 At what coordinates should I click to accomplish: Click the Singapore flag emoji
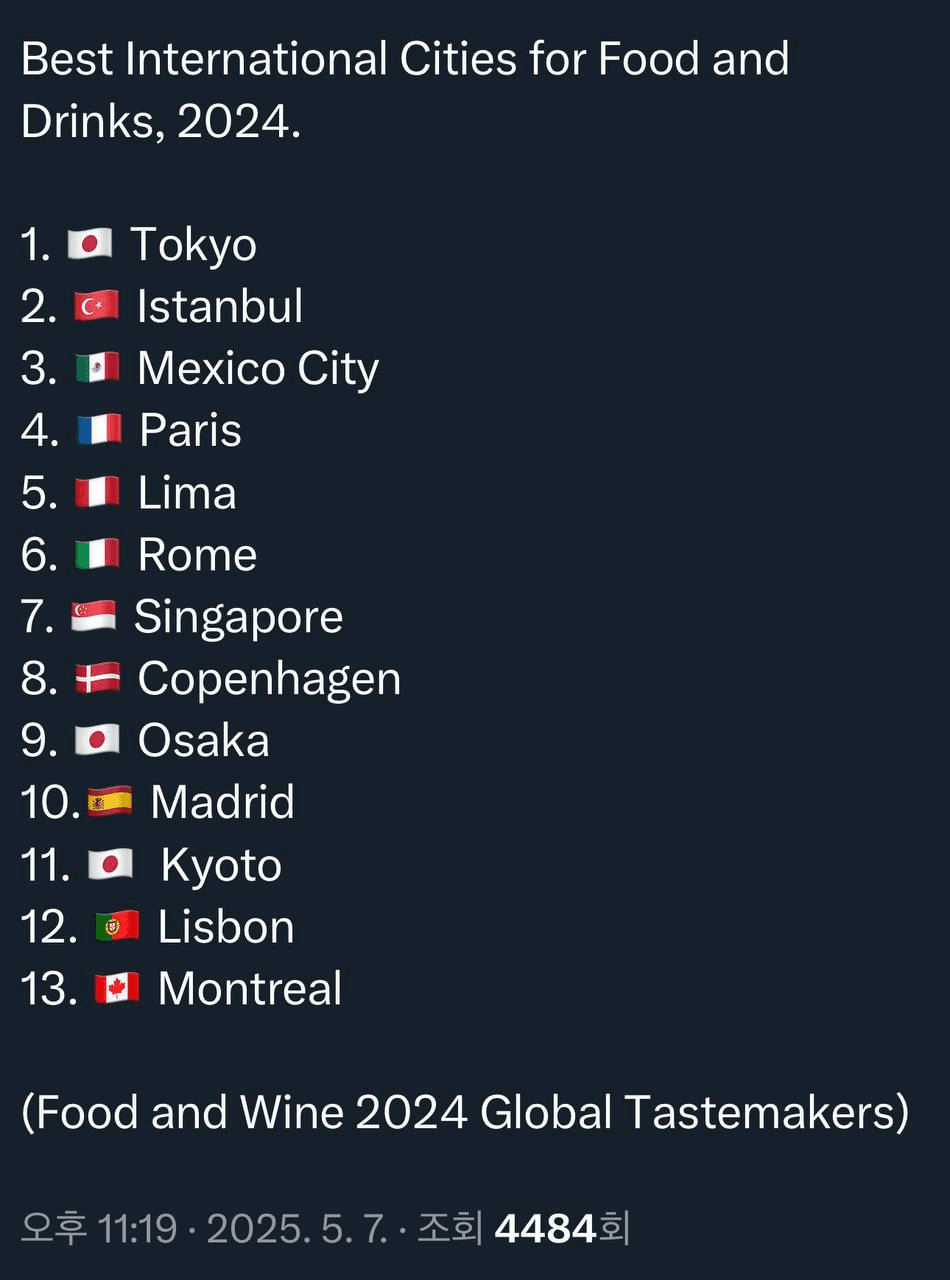tap(94, 617)
